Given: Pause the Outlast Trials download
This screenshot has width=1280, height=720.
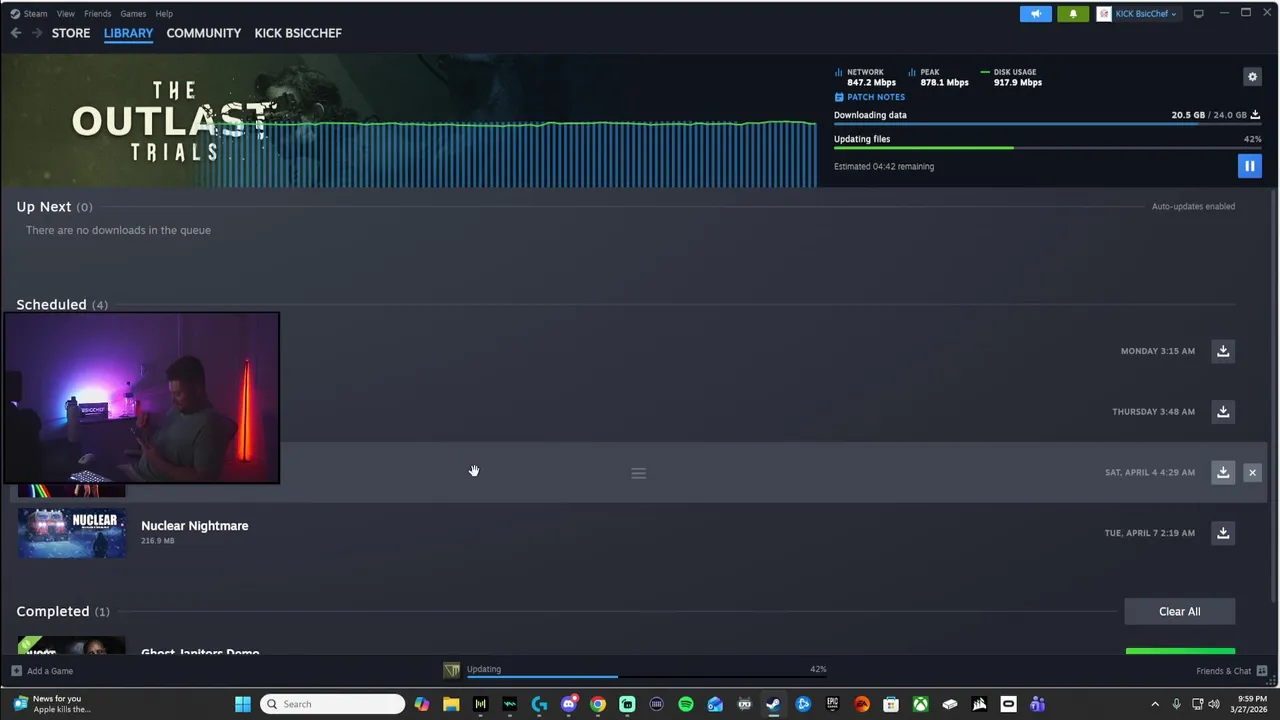Looking at the screenshot, I should 1249,166.
